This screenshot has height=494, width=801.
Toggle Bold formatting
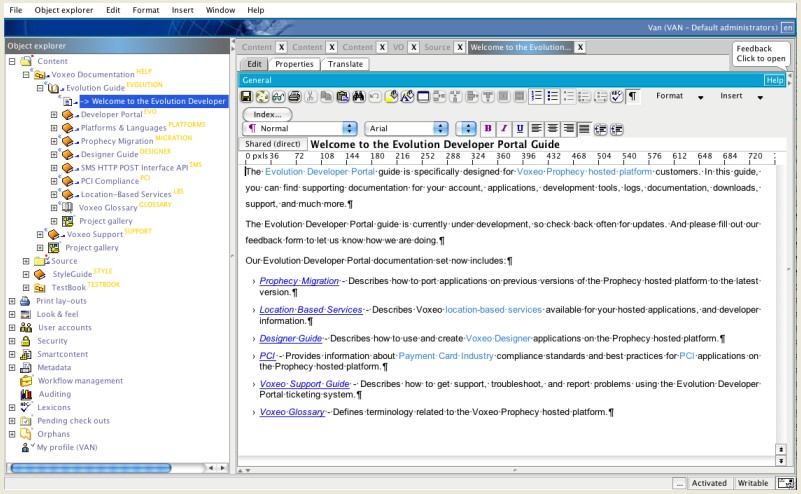488,129
